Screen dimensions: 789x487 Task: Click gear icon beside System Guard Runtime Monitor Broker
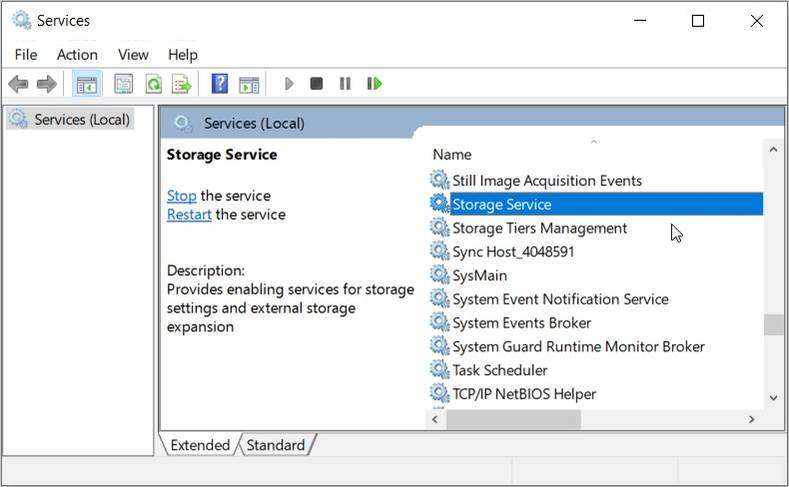pos(439,346)
